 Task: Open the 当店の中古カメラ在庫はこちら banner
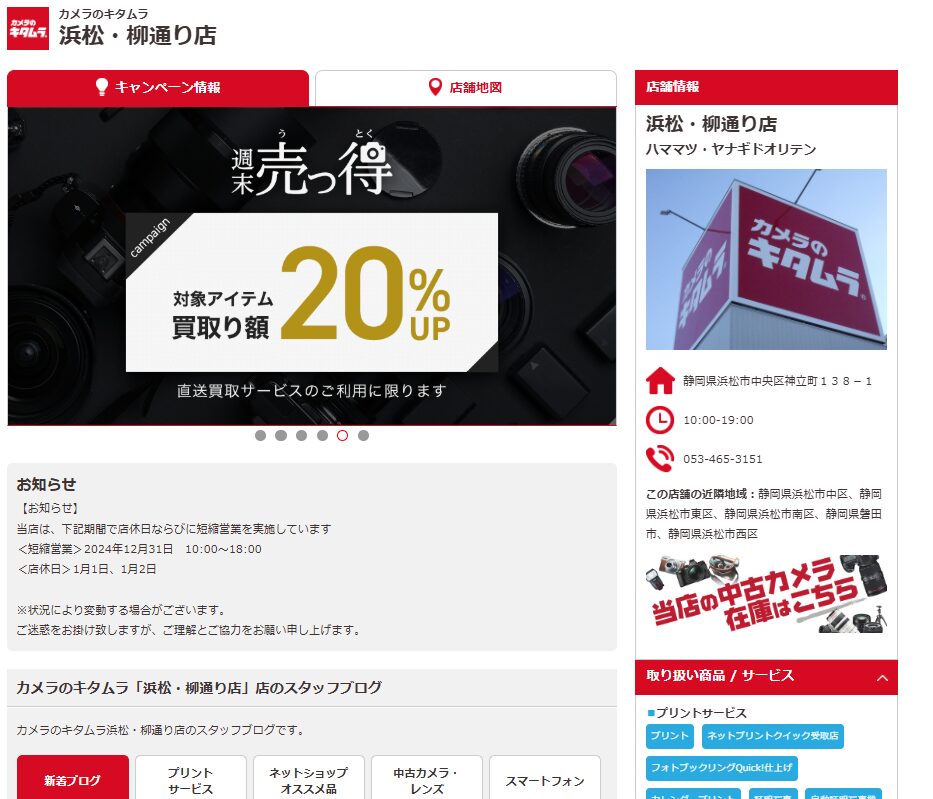pyautogui.click(x=766, y=594)
